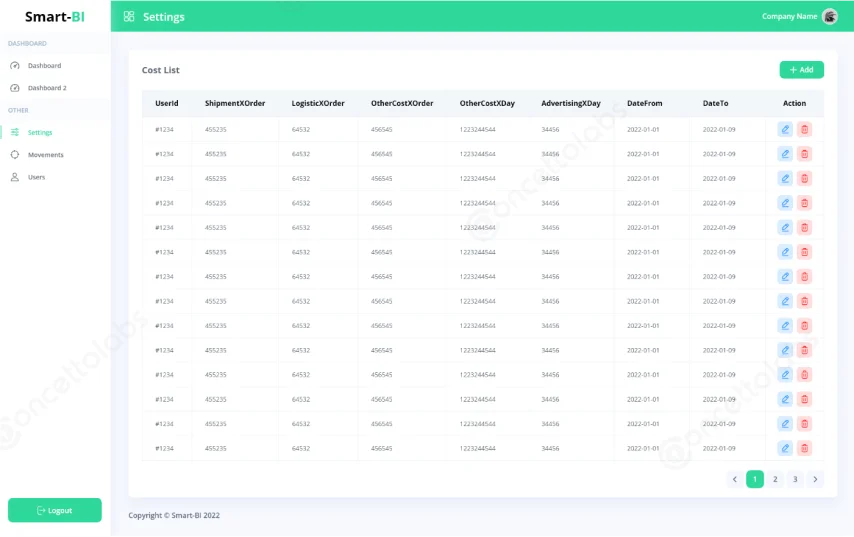This screenshot has width=854, height=537.
Task: Select page 3 in pagination
Action: pyautogui.click(x=795, y=479)
